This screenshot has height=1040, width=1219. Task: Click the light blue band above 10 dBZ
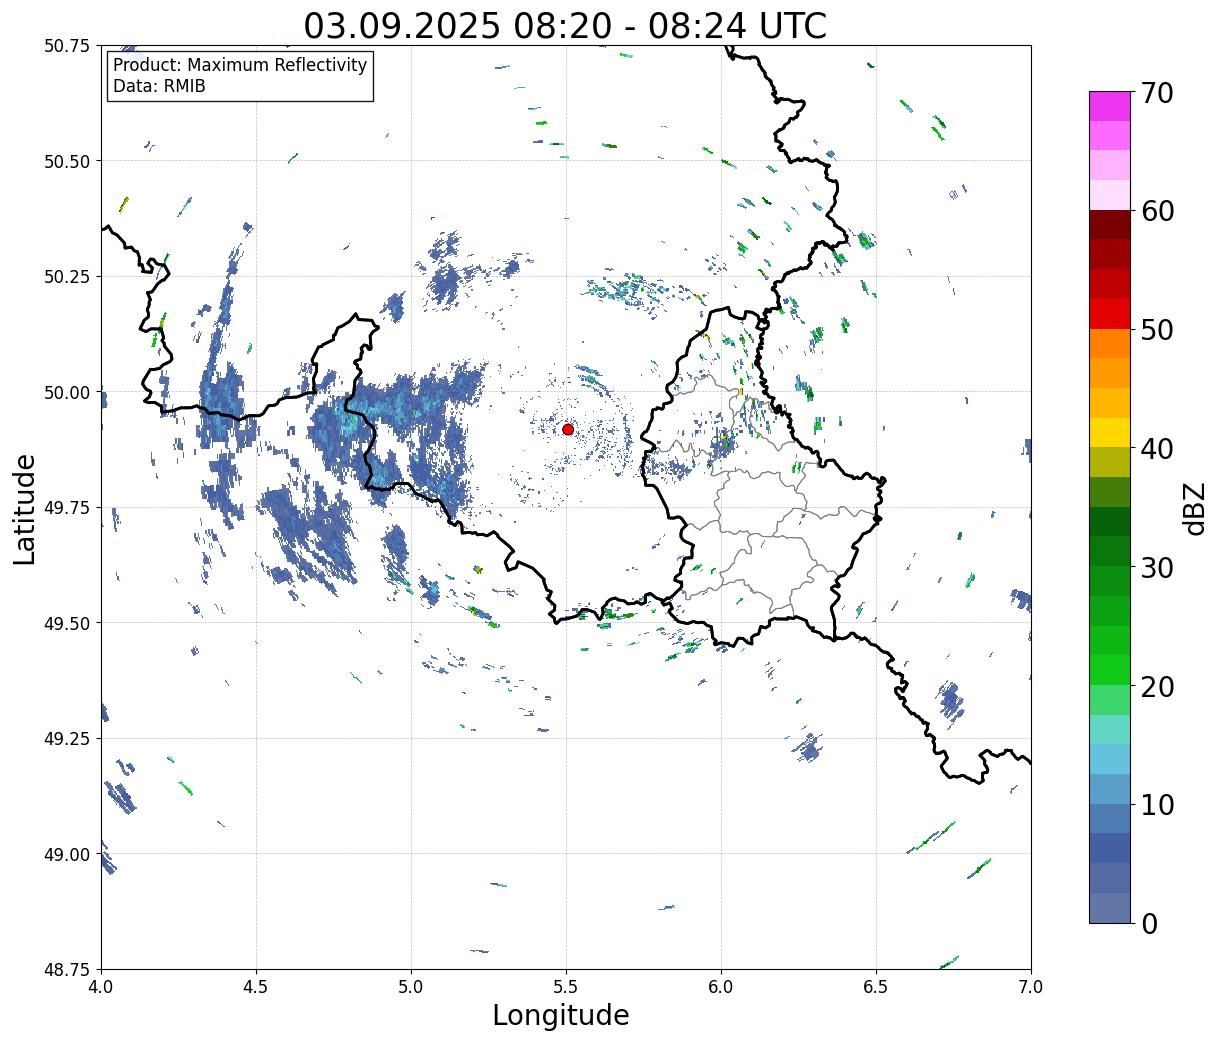coord(1110,759)
